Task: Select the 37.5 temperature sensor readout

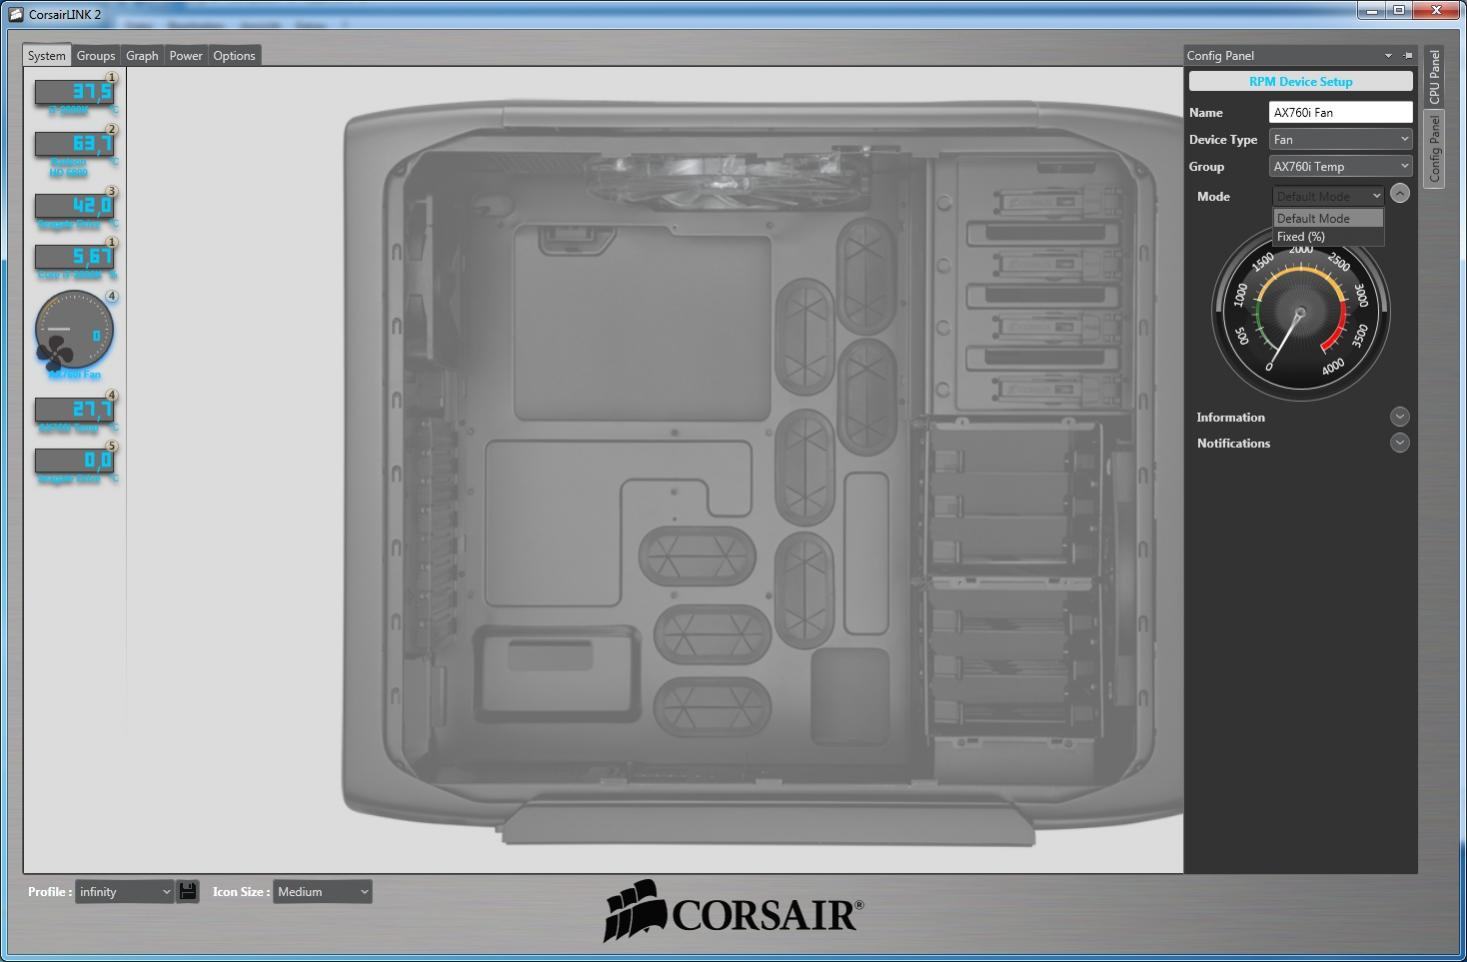Action: point(75,93)
